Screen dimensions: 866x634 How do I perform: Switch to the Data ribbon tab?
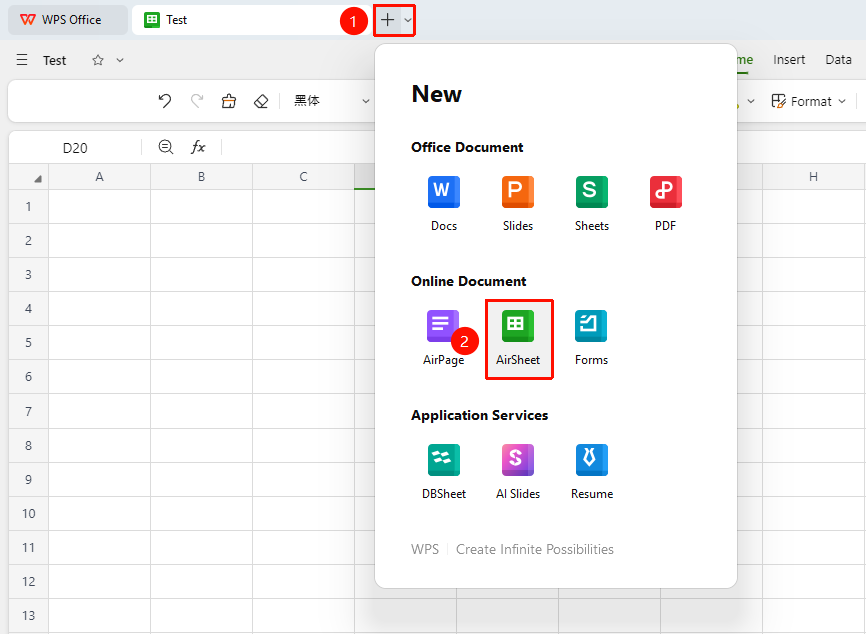[x=838, y=60]
